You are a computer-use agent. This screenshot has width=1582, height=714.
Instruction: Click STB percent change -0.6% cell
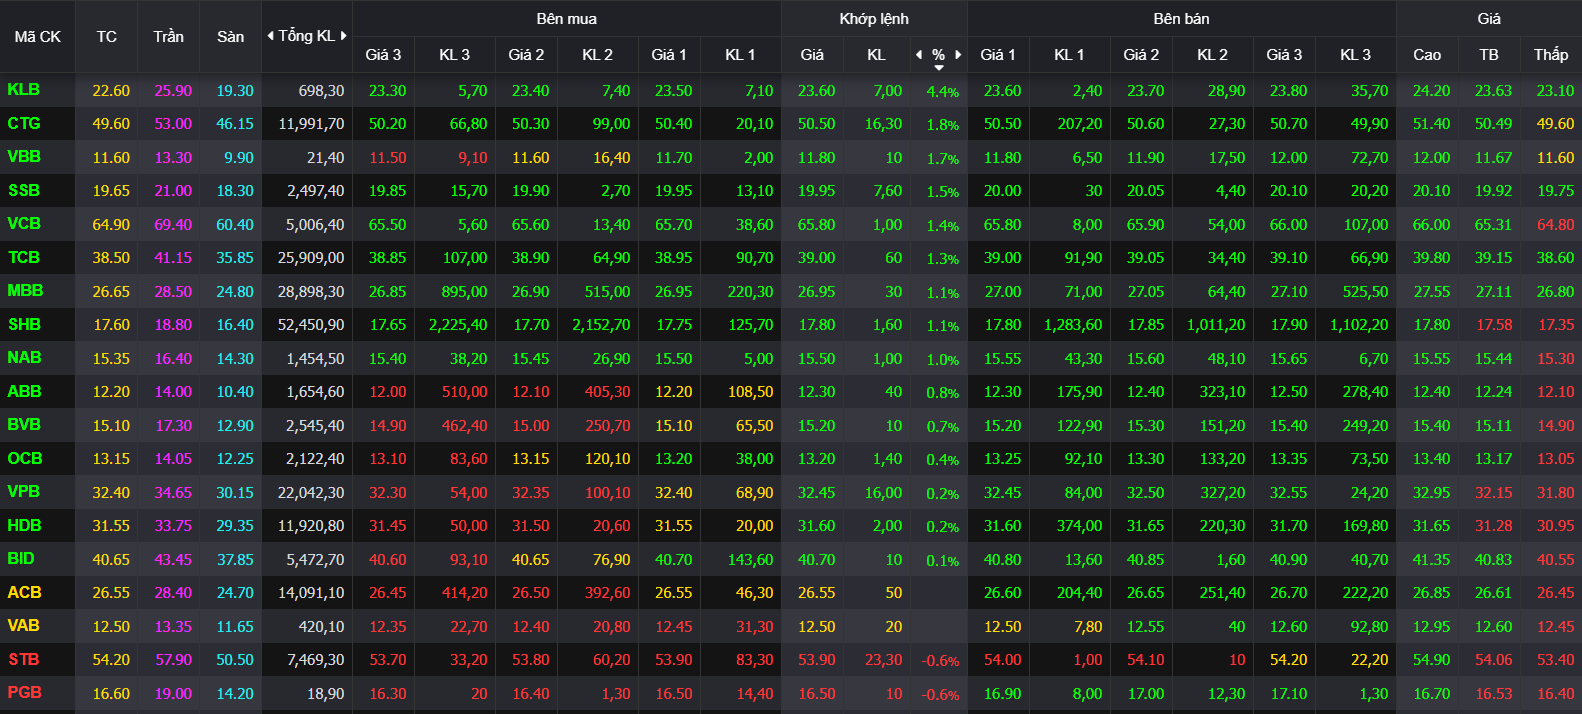point(940,661)
